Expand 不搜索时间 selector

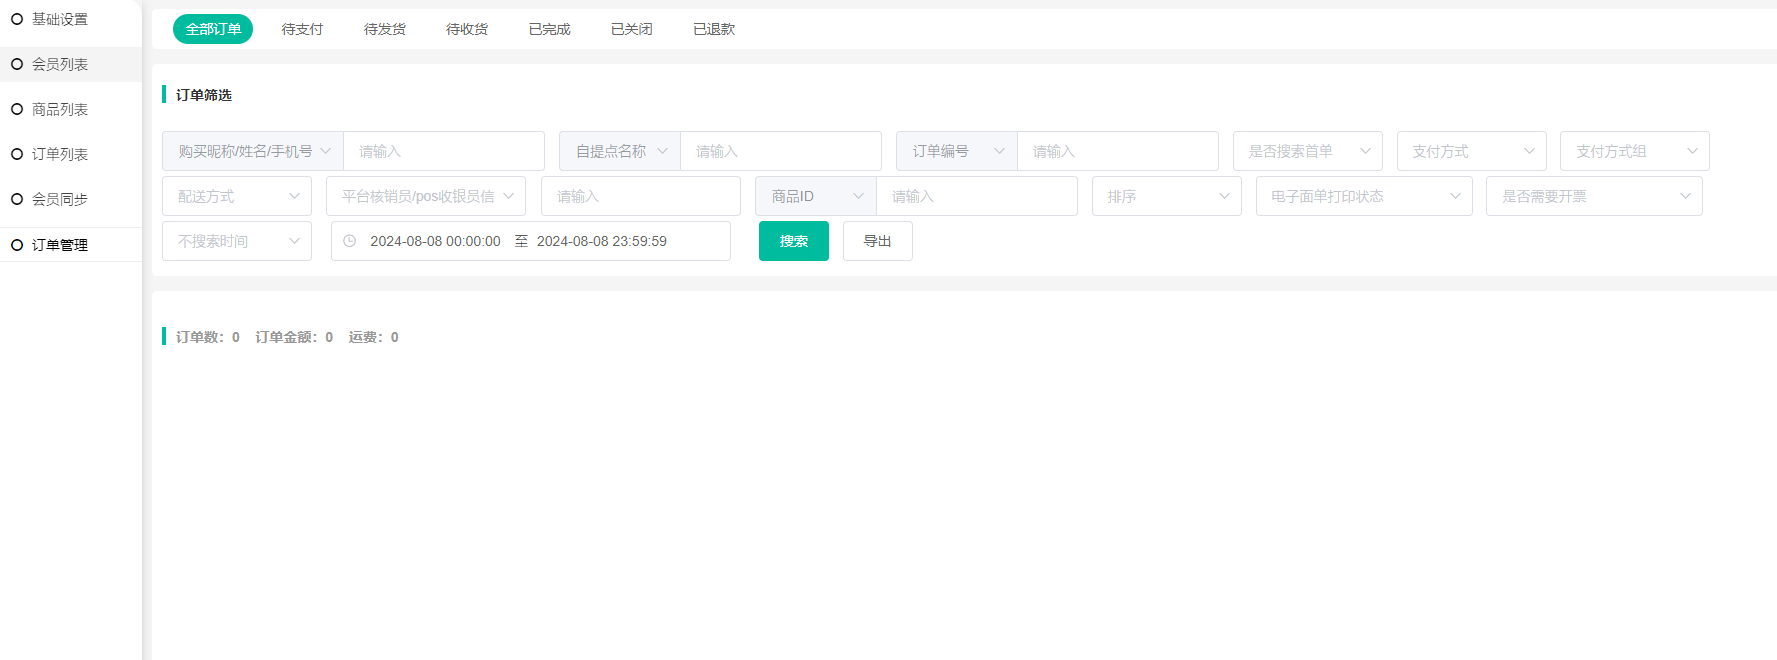pyautogui.click(x=237, y=241)
